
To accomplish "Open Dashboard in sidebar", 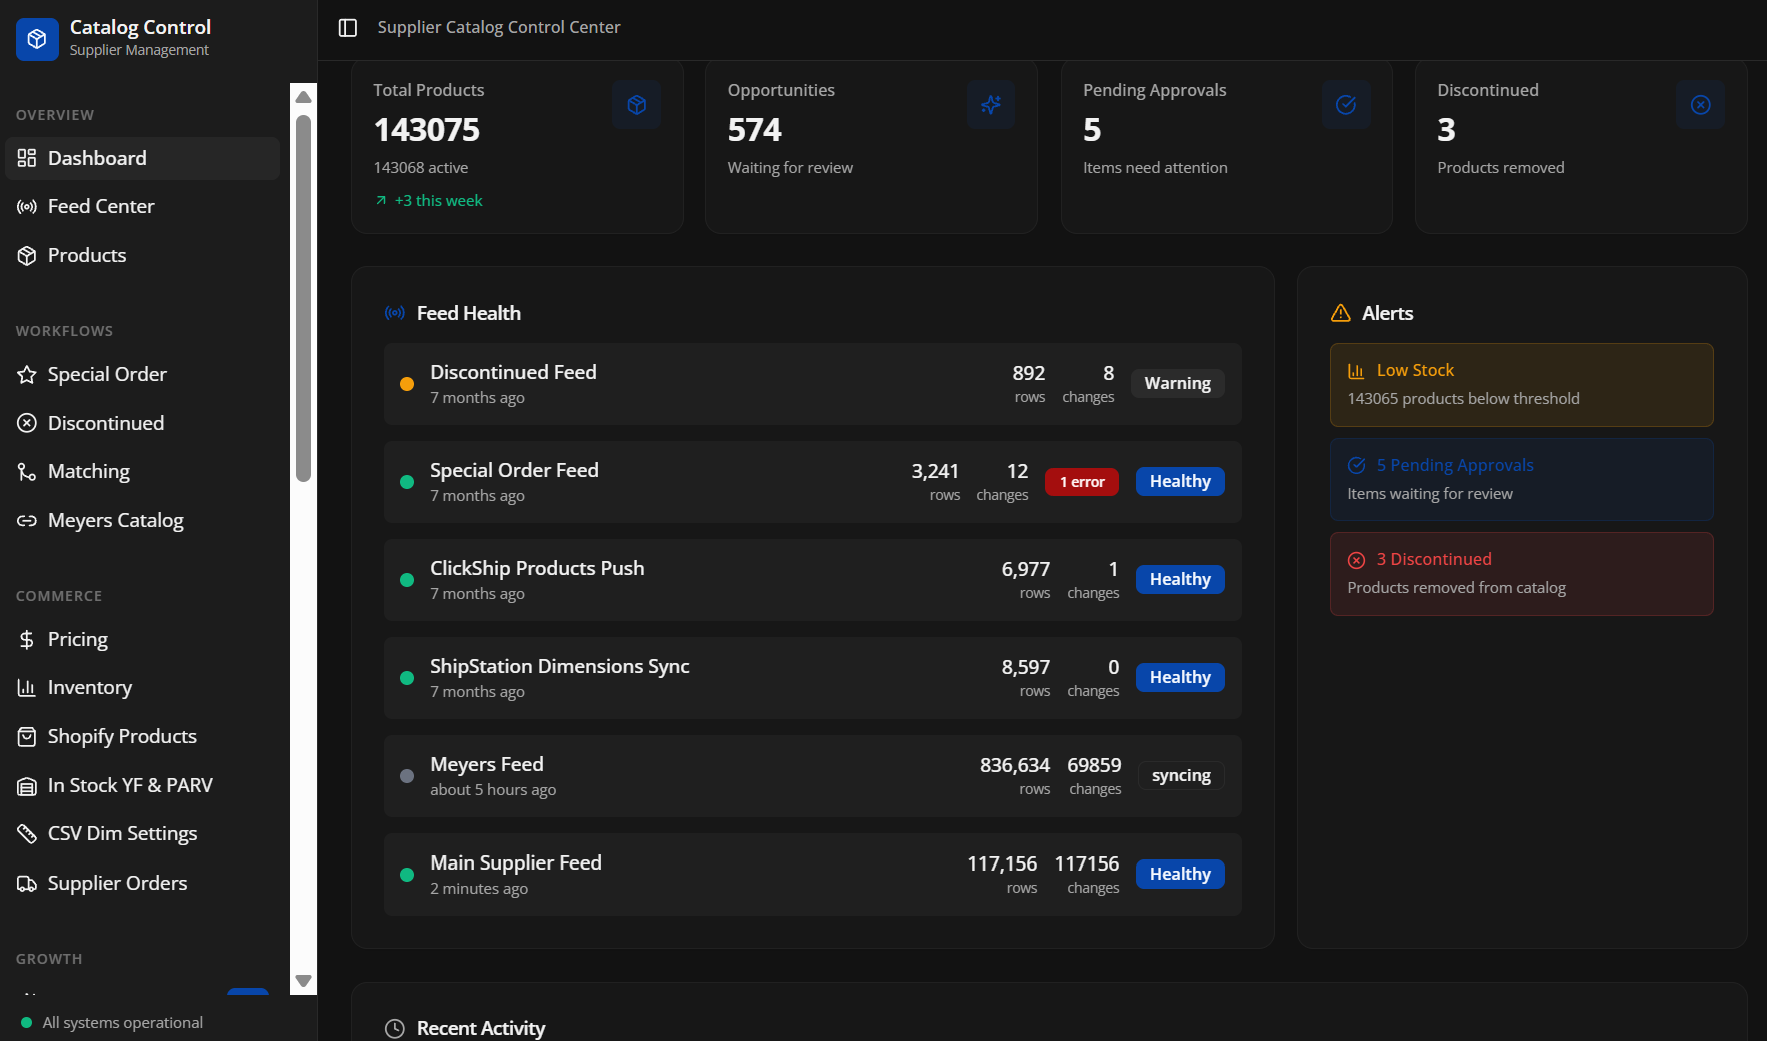I will pyautogui.click(x=143, y=158).
